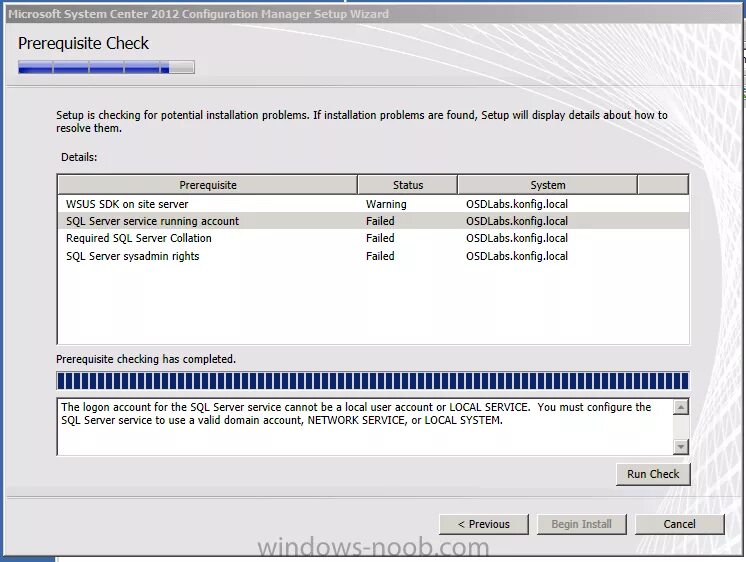Sort by the System column header
746x562 pixels.
[547, 185]
